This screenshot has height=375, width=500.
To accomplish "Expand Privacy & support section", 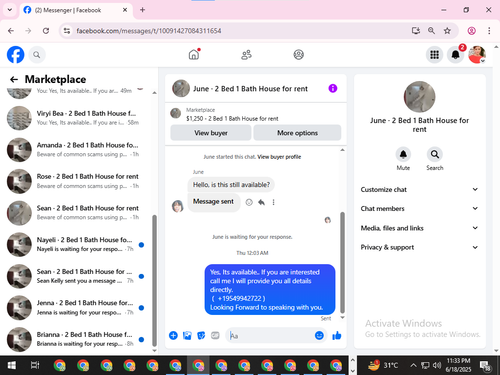I will point(419,247).
